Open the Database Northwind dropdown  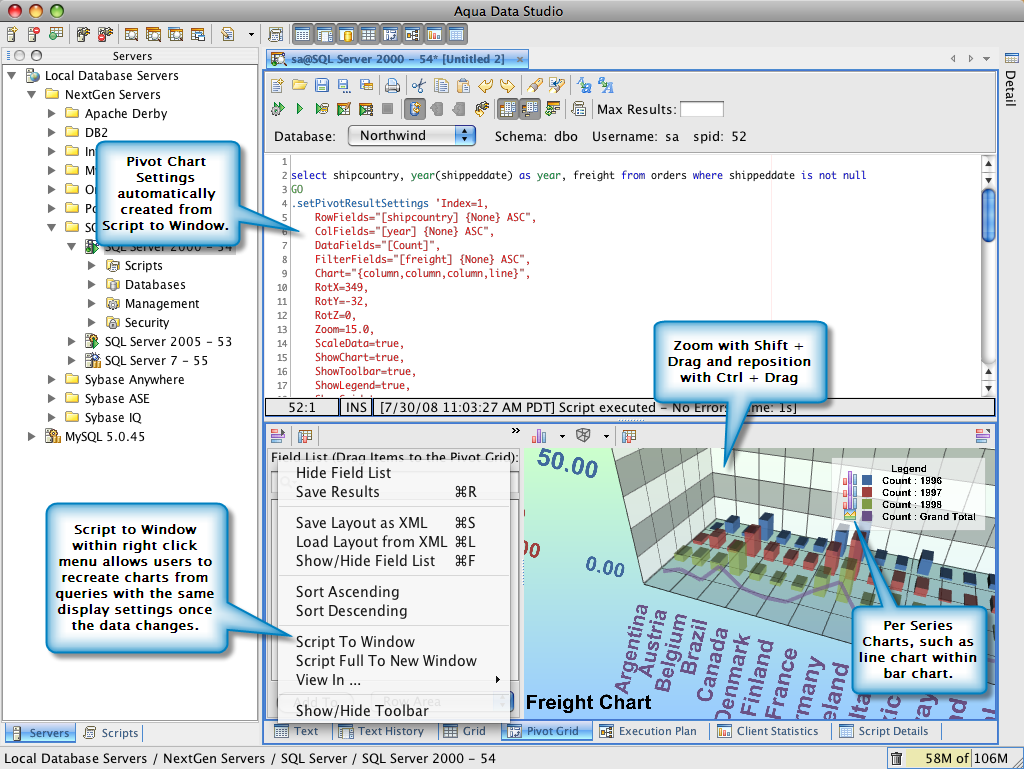[x=412, y=136]
